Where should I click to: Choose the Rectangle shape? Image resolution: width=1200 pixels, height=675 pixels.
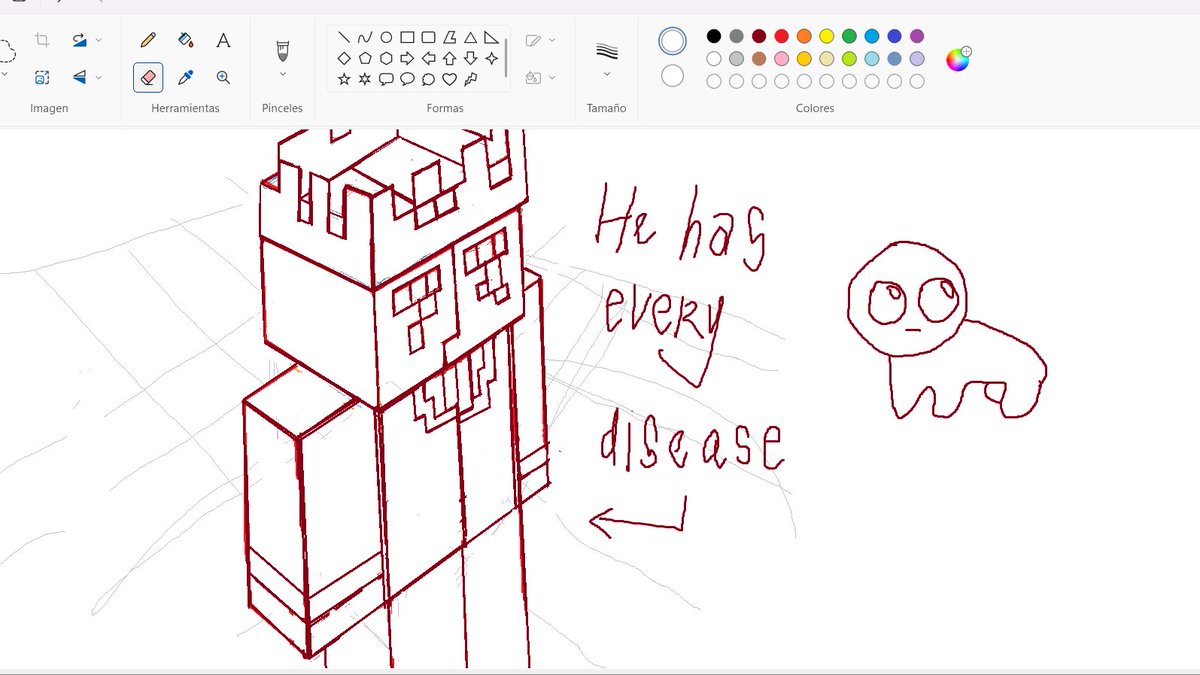[407, 38]
